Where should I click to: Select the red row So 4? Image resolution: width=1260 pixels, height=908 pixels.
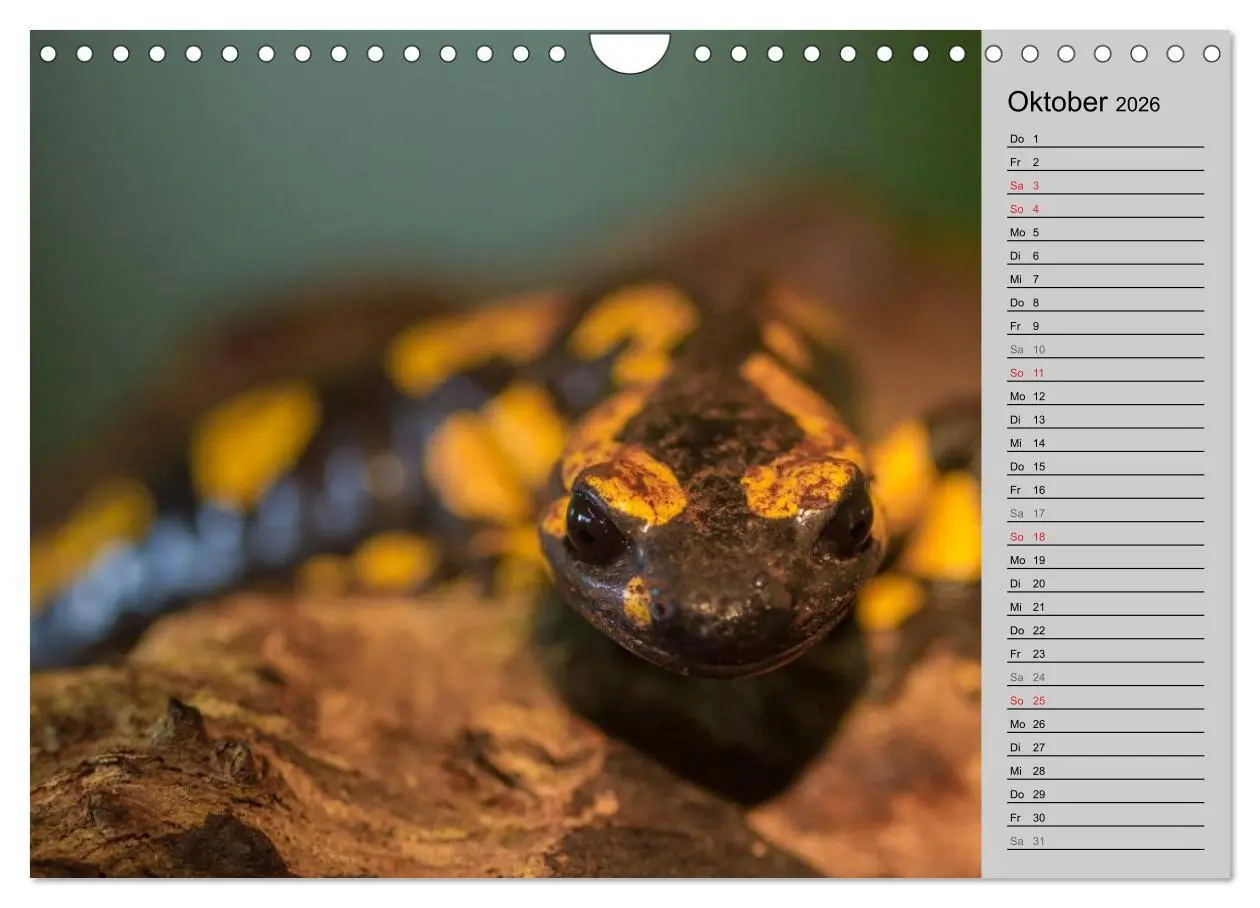click(1105, 209)
